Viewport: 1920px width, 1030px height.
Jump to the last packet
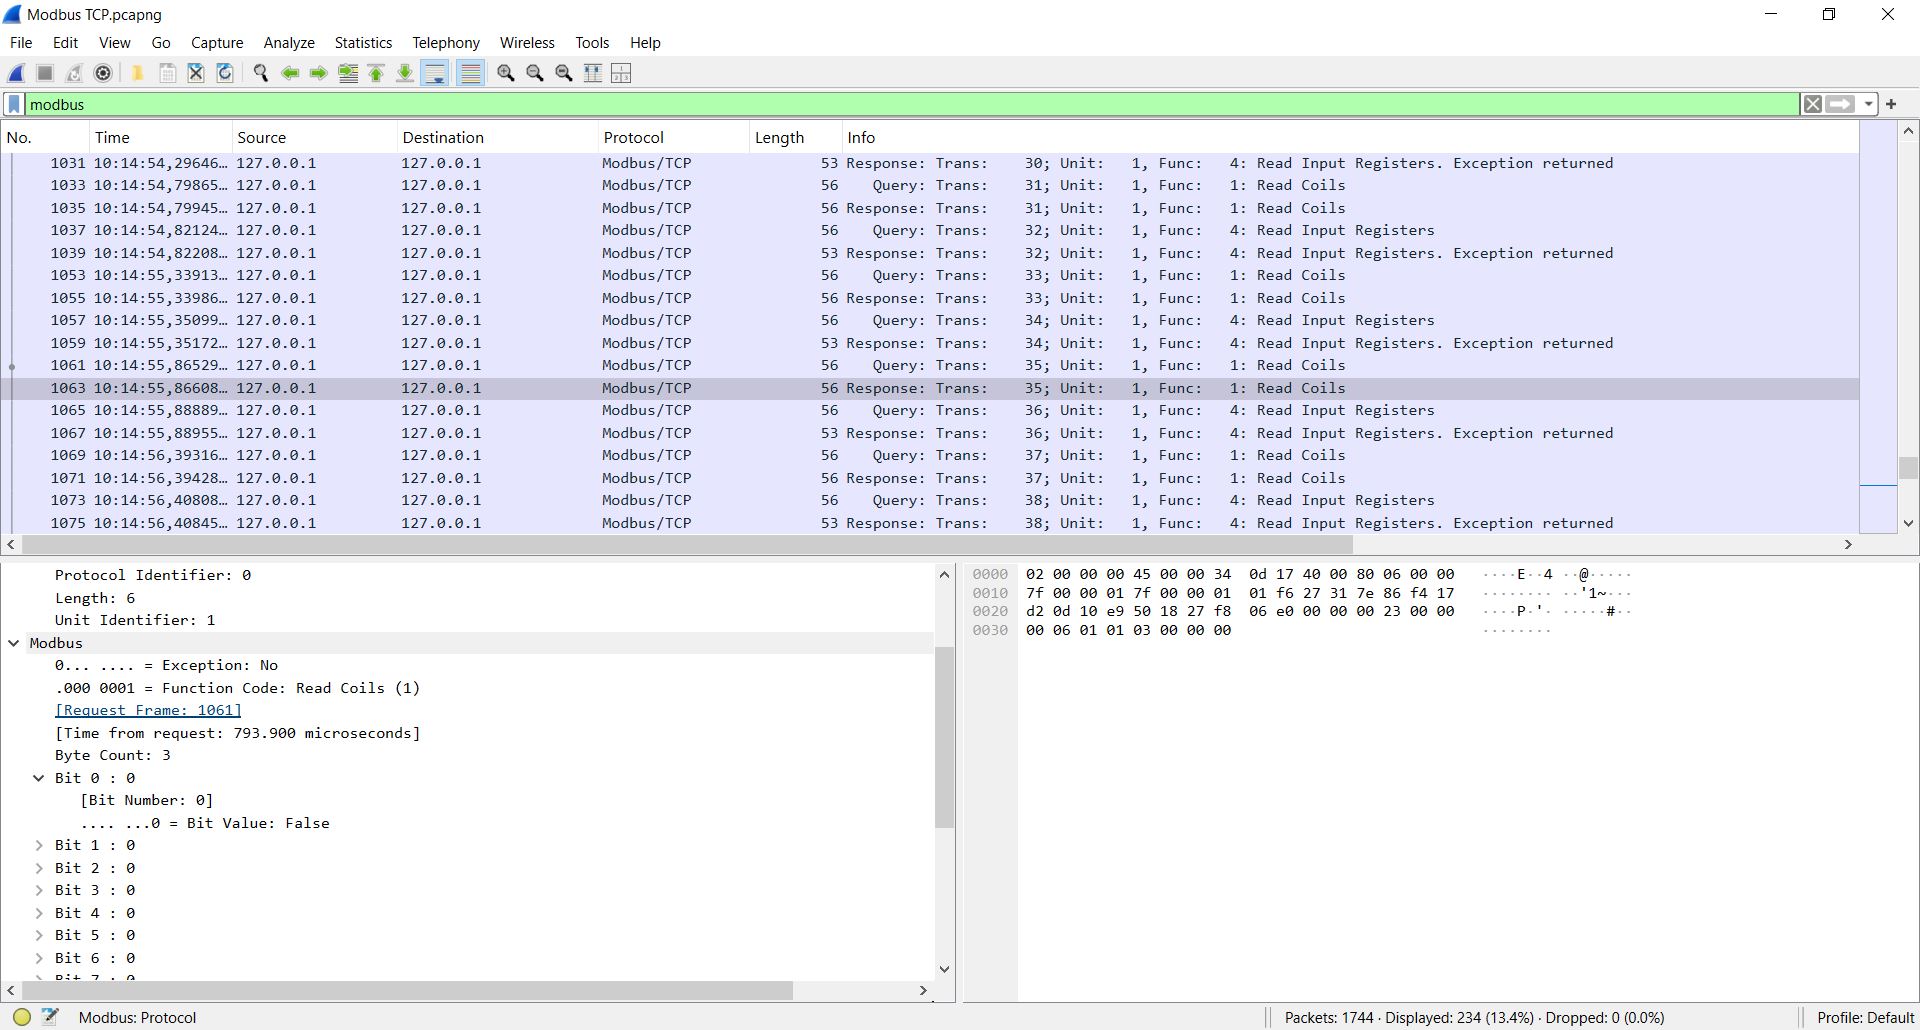[x=405, y=72]
